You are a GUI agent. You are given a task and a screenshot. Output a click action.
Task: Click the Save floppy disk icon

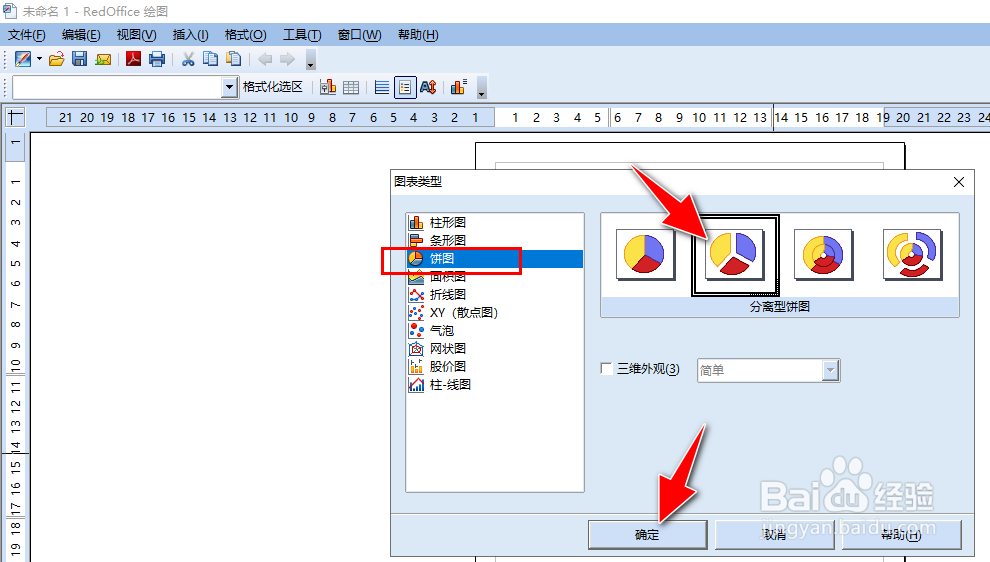(x=80, y=59)
